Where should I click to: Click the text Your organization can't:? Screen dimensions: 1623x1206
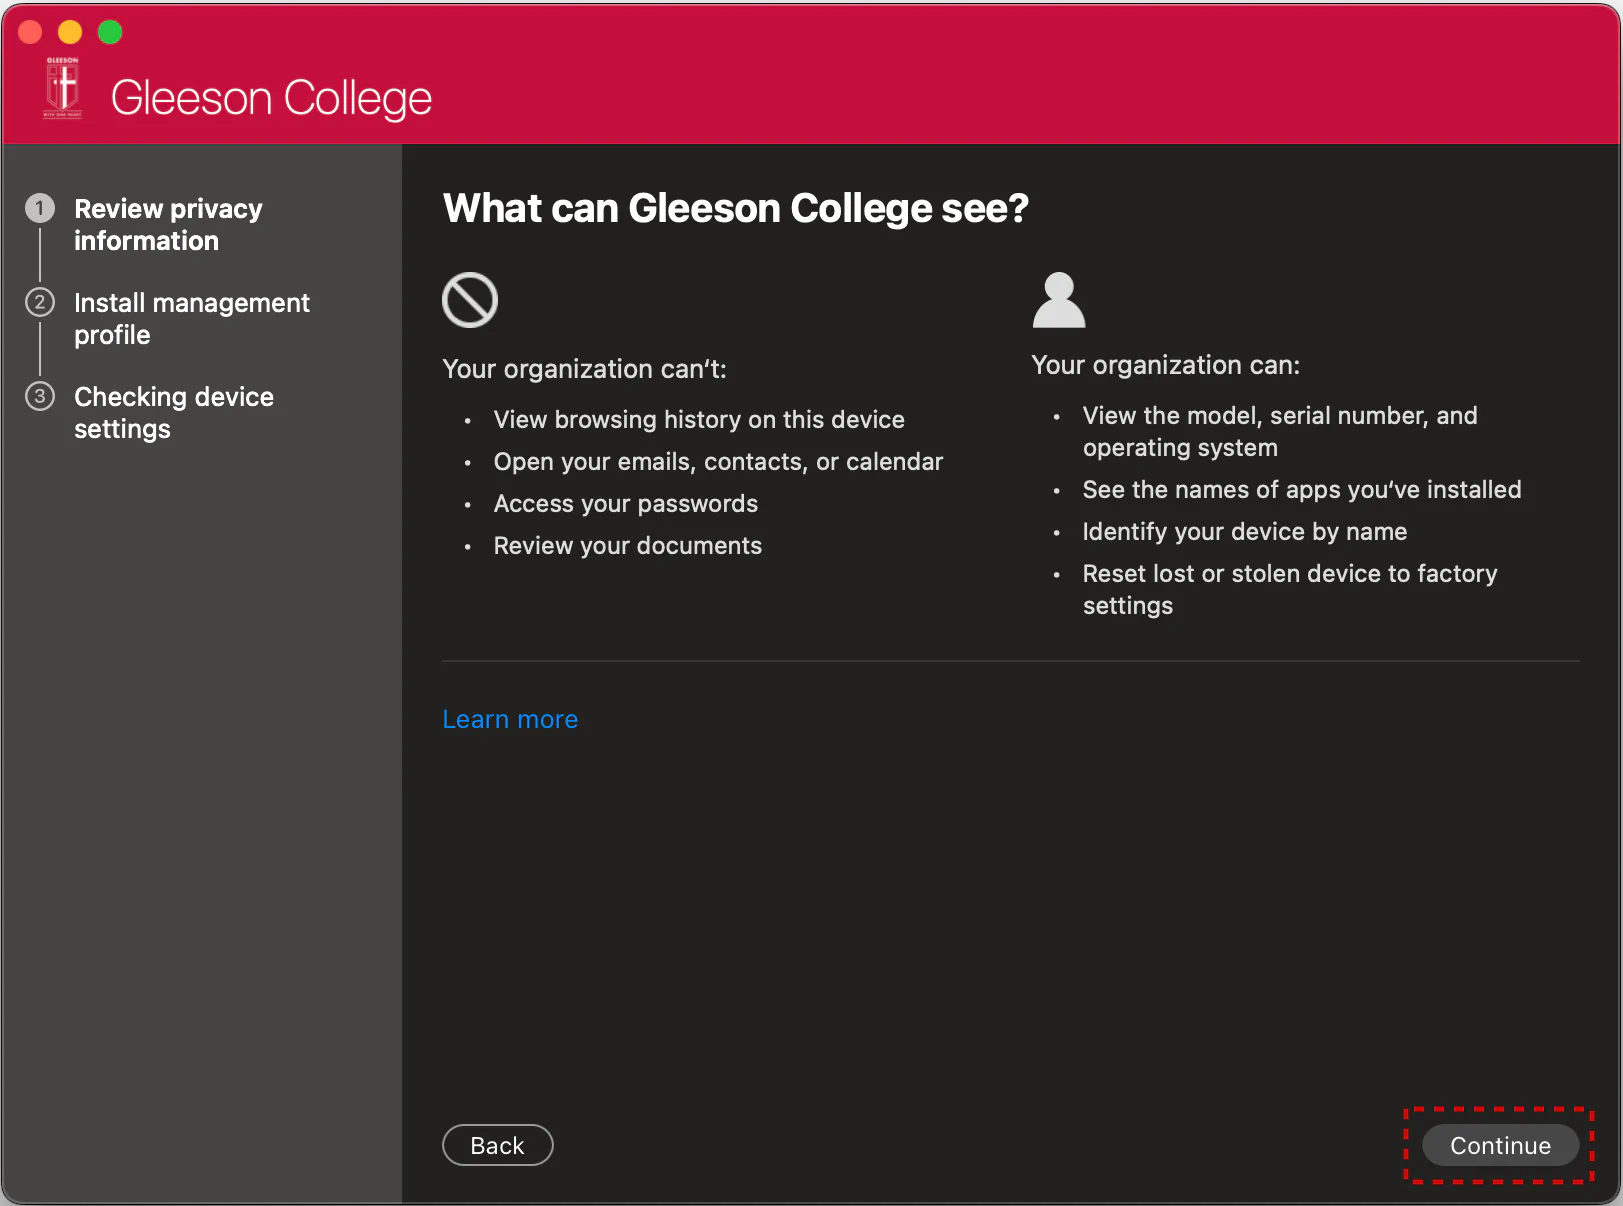pos(584,369)
